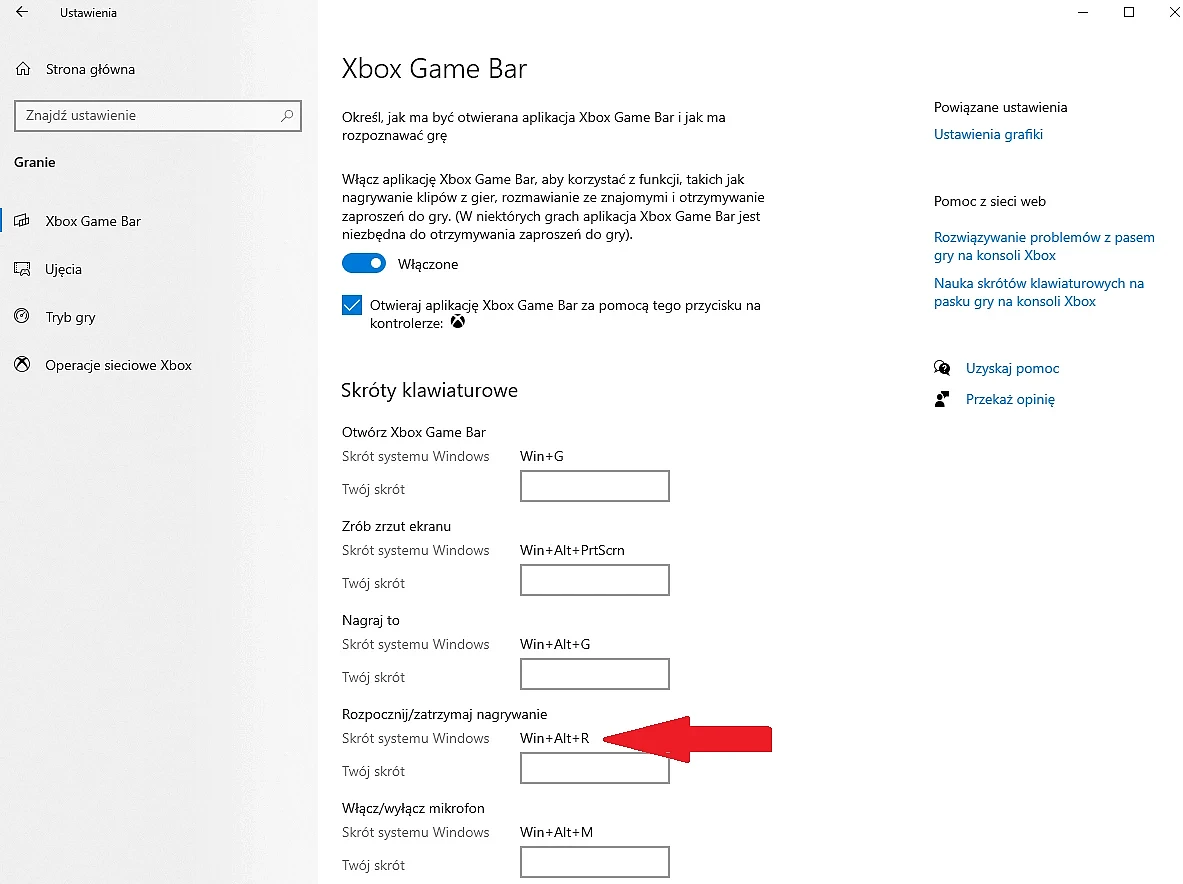
Task: Click the Uzyskaj pomoc link
Action: pyautogui.click(x=1012, y=368)
